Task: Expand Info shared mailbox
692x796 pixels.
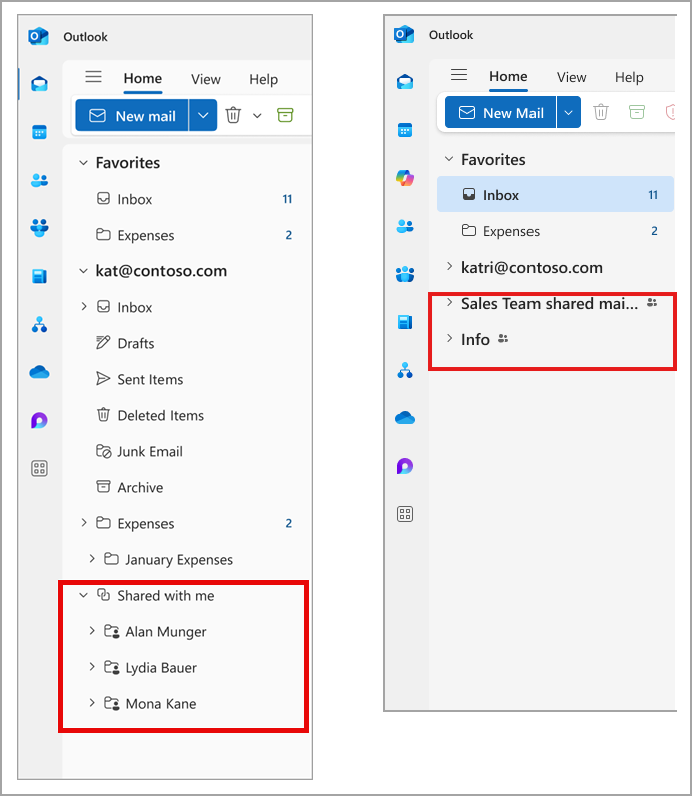Action: coord(449,339)
